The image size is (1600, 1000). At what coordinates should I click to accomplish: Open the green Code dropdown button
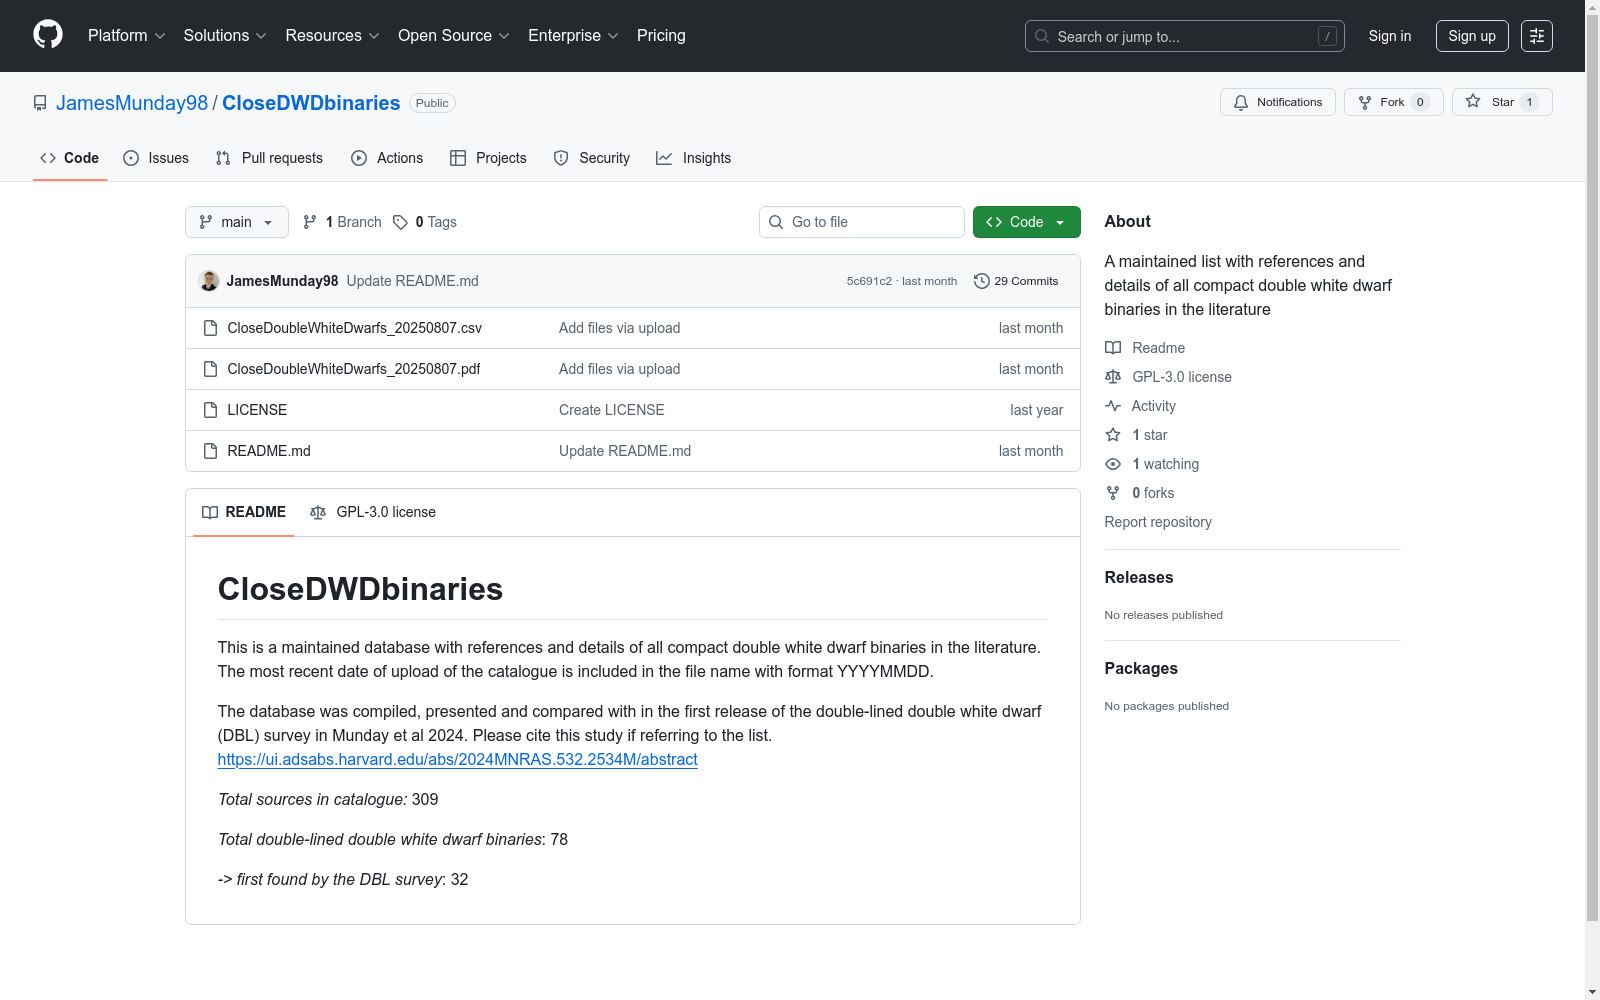tap(1027, 222)
